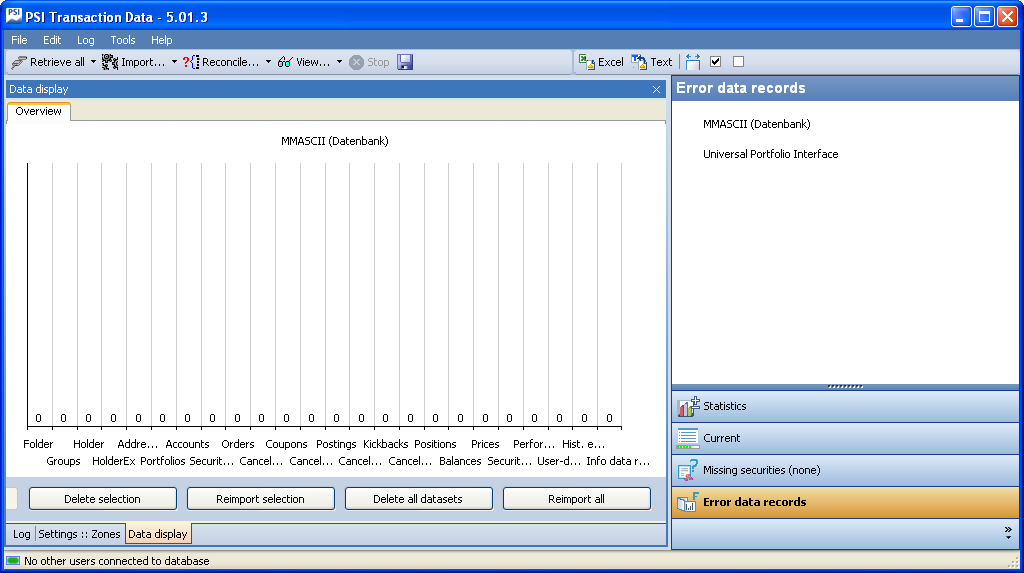Switch to the Settings :: Zones tab

pos(79,535)
